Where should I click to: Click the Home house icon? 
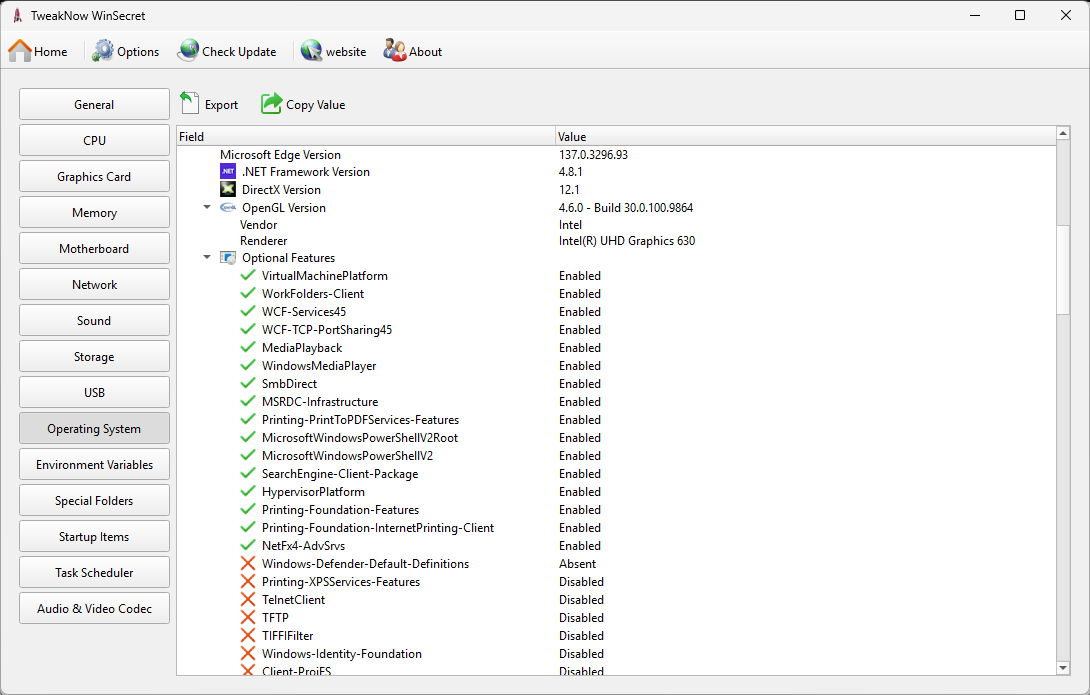[x=19, y=51]
